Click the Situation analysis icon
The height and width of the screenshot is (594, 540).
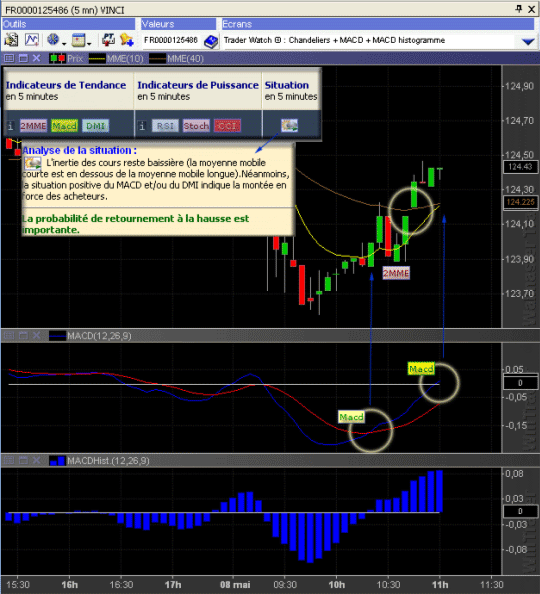(290, 125)
